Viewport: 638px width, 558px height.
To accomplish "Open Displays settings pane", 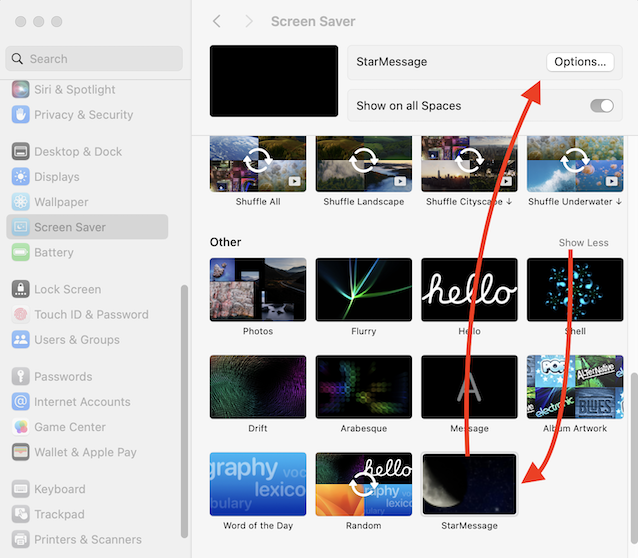I will click(x=57, y=177).
